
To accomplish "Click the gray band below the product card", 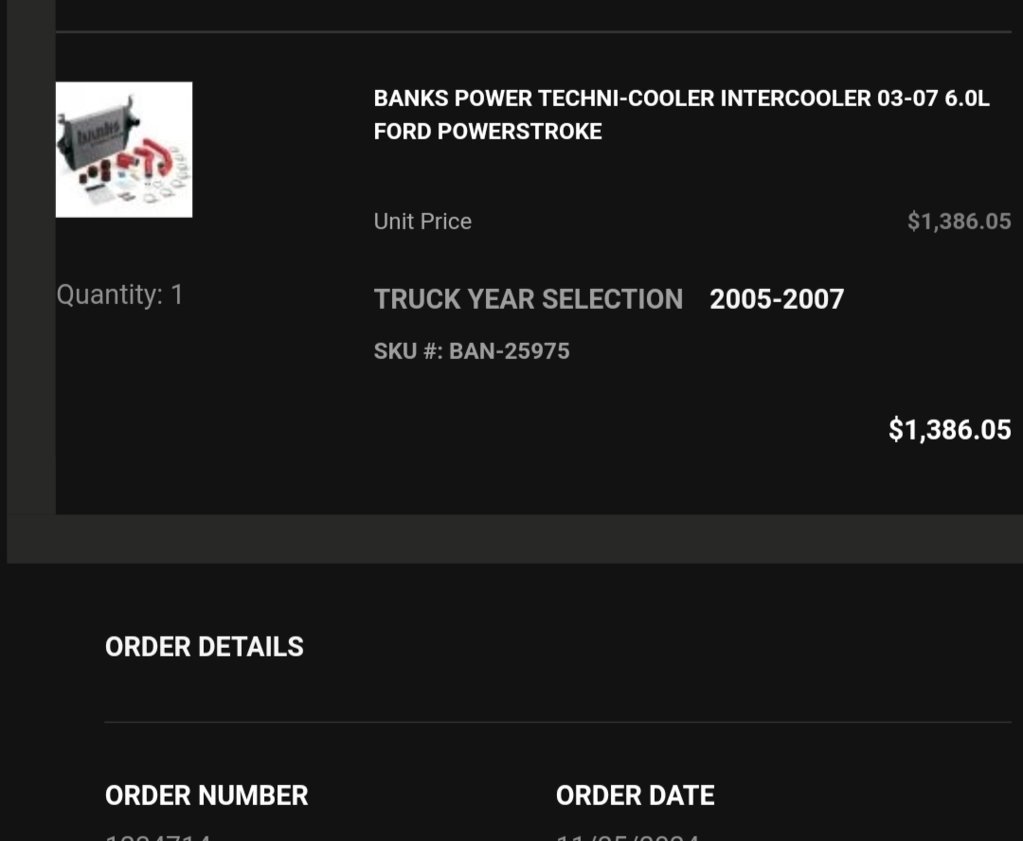I will click(x=515, y=539).
